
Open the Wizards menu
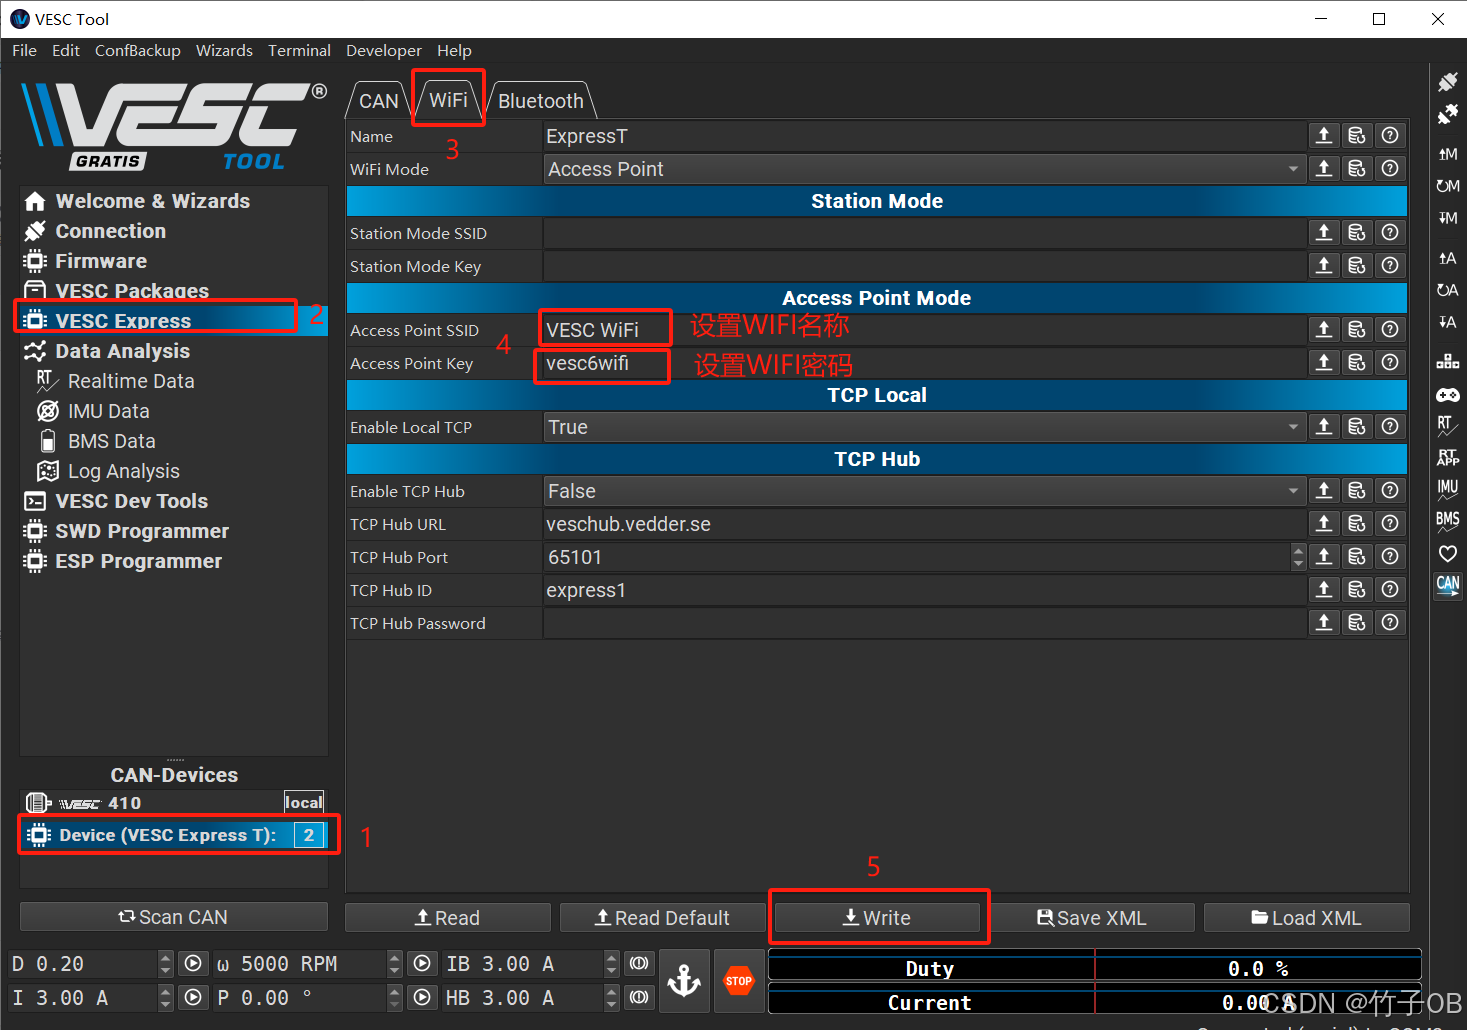(224, 50)
